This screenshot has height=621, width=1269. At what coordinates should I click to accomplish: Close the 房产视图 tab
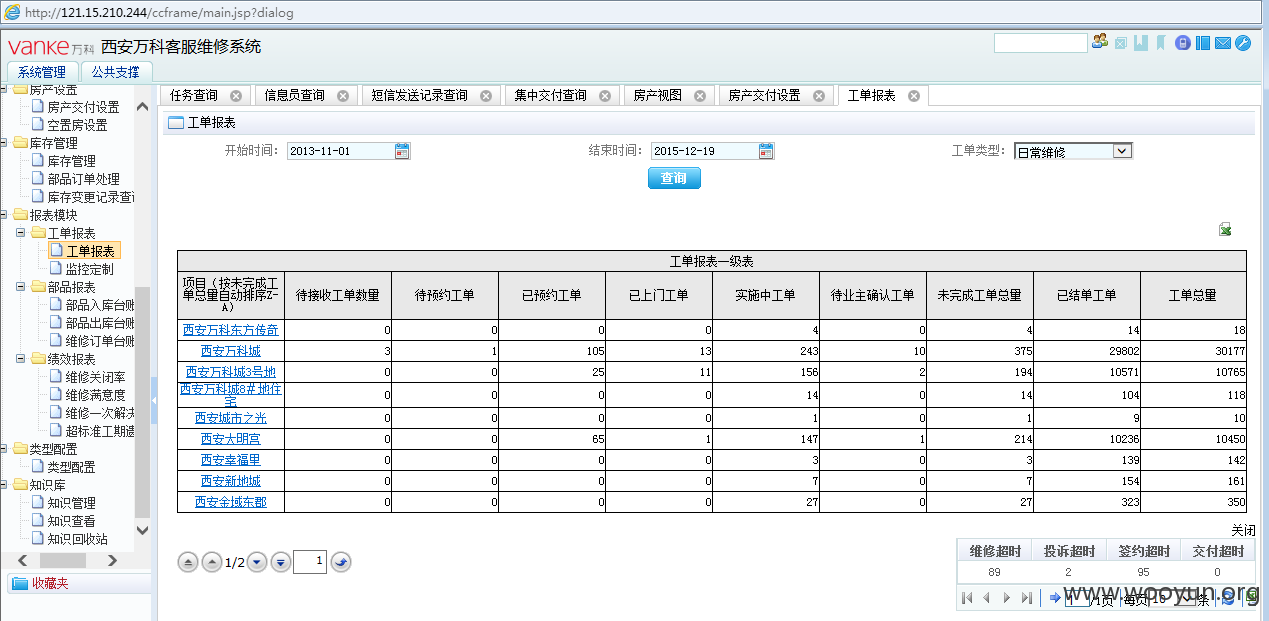[x=700, y=96]
